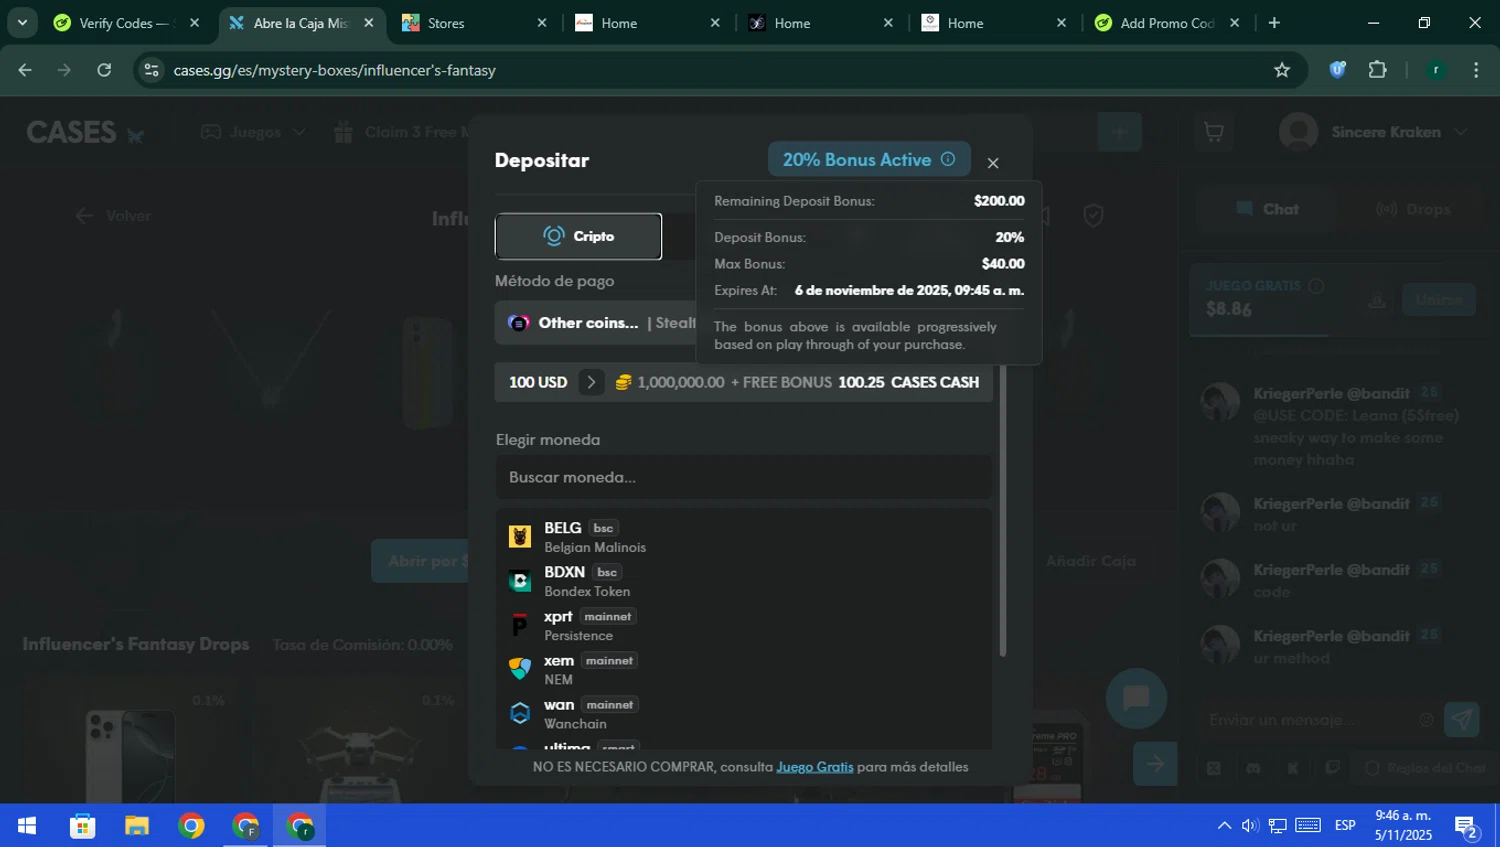
Task: Open the Extensions puzzle icon
Action: pyautogui.click(x=1378, y=70)
